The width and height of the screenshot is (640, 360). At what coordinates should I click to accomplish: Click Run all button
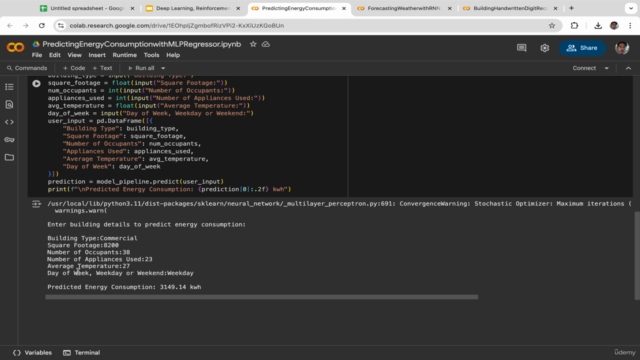click(x=141, y=68)
